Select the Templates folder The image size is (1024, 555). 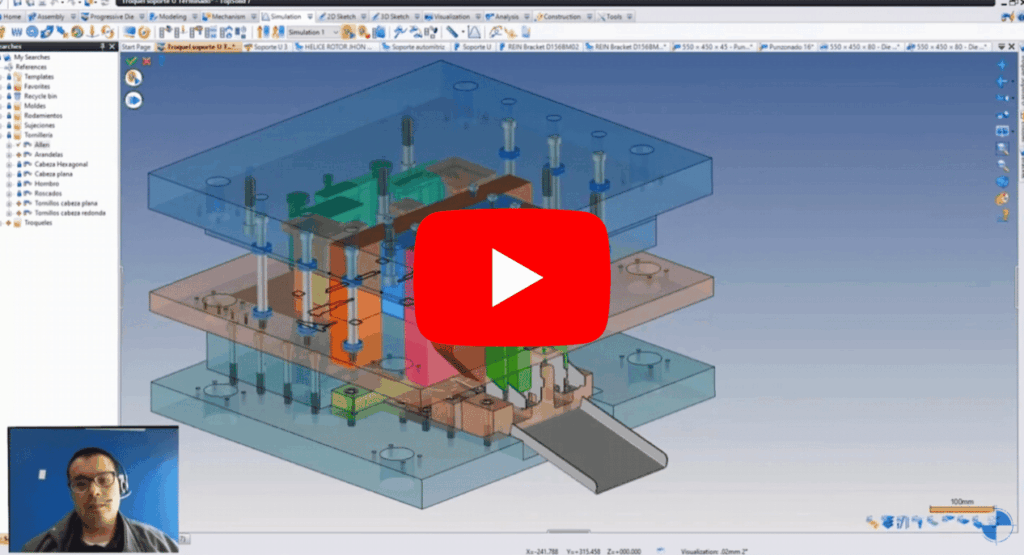tap(39, 76)
